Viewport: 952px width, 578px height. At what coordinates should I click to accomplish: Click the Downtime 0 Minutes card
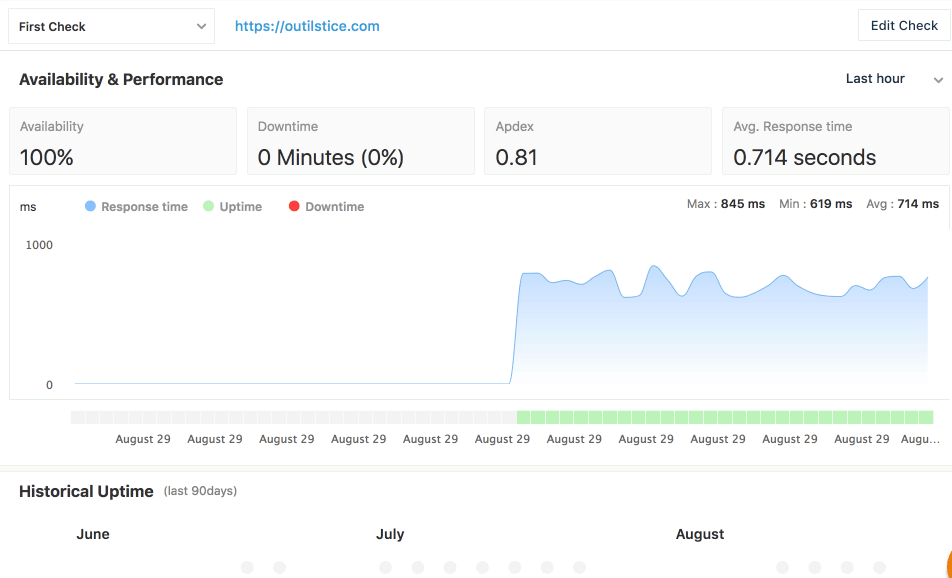(x=361, y=141)
